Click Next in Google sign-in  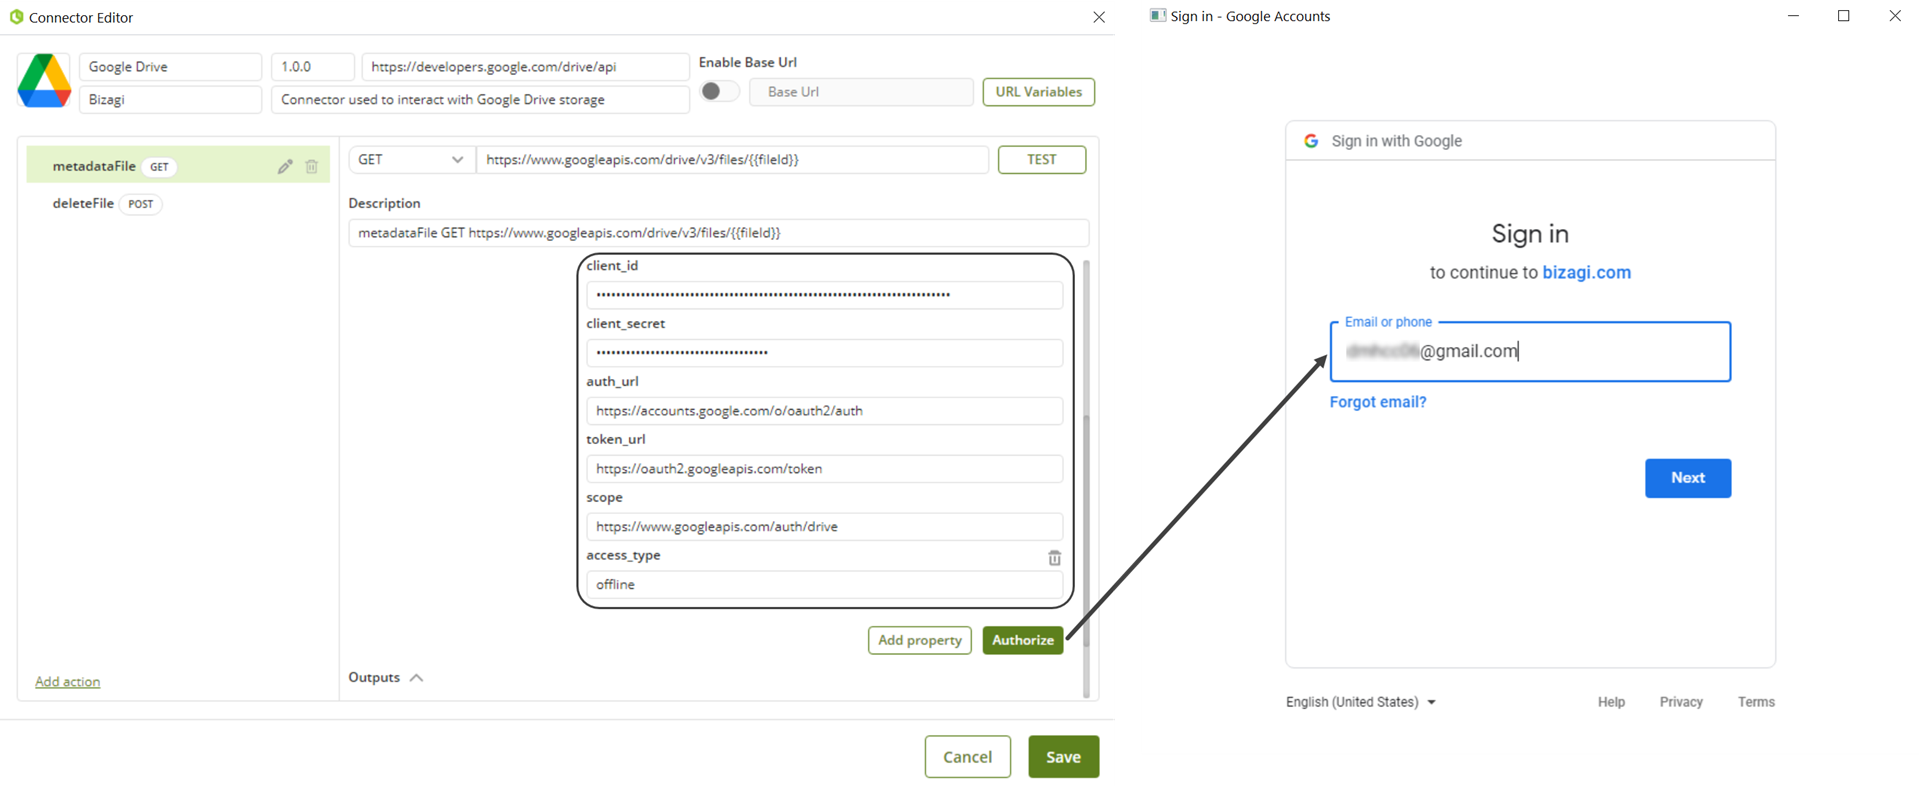point(1687,478)
